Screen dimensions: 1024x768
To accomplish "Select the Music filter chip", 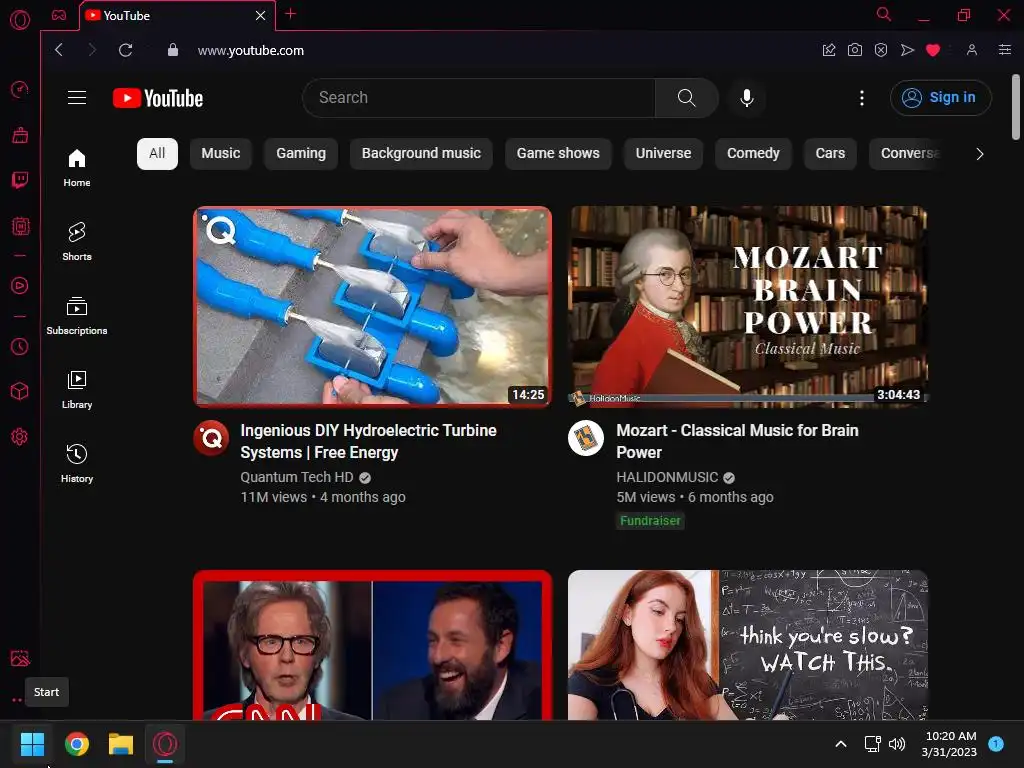I will click(x=221, y=153).
